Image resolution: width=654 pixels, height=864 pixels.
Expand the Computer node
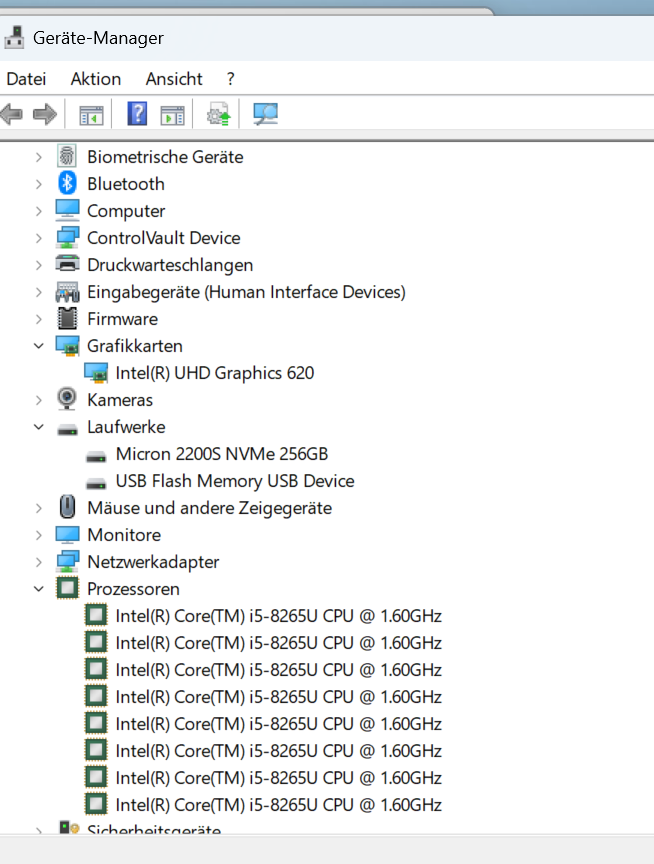[39, 211]
